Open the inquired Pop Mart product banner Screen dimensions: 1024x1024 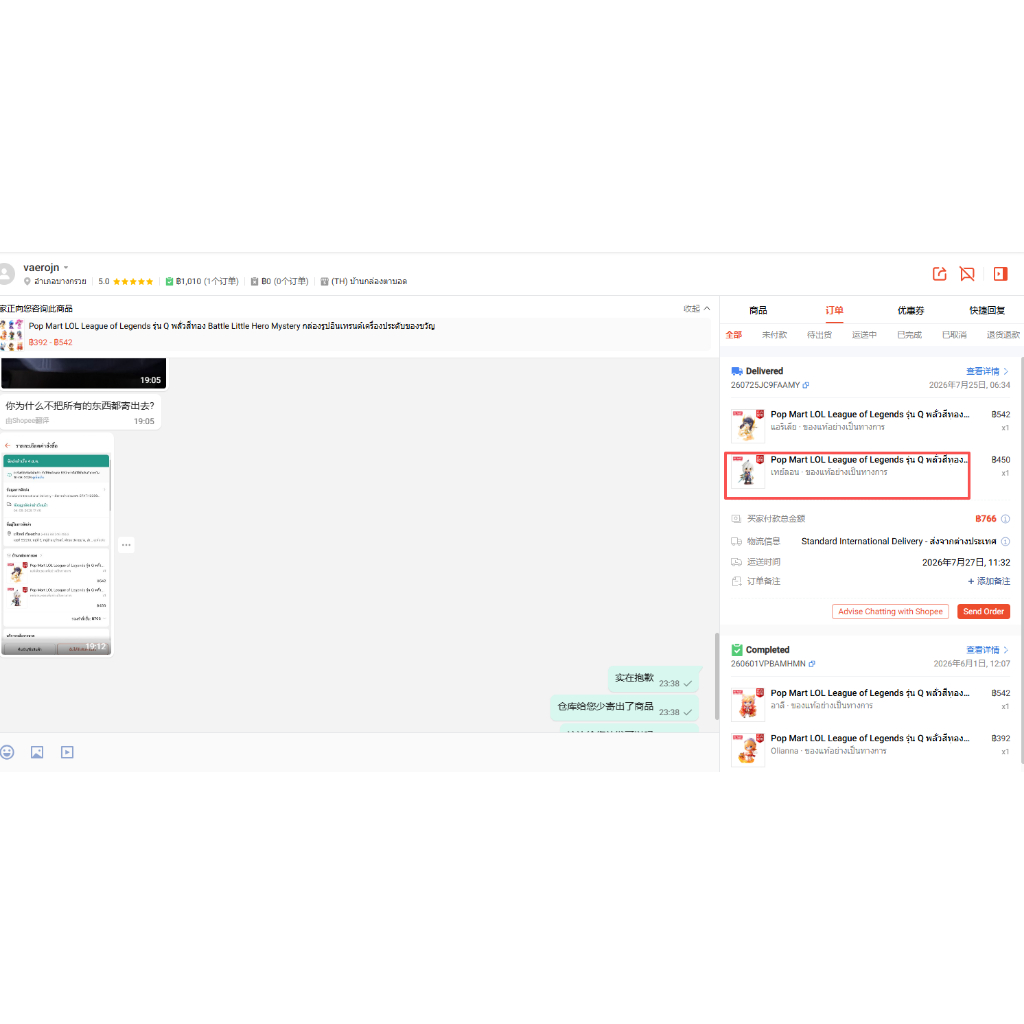point(355,334)
